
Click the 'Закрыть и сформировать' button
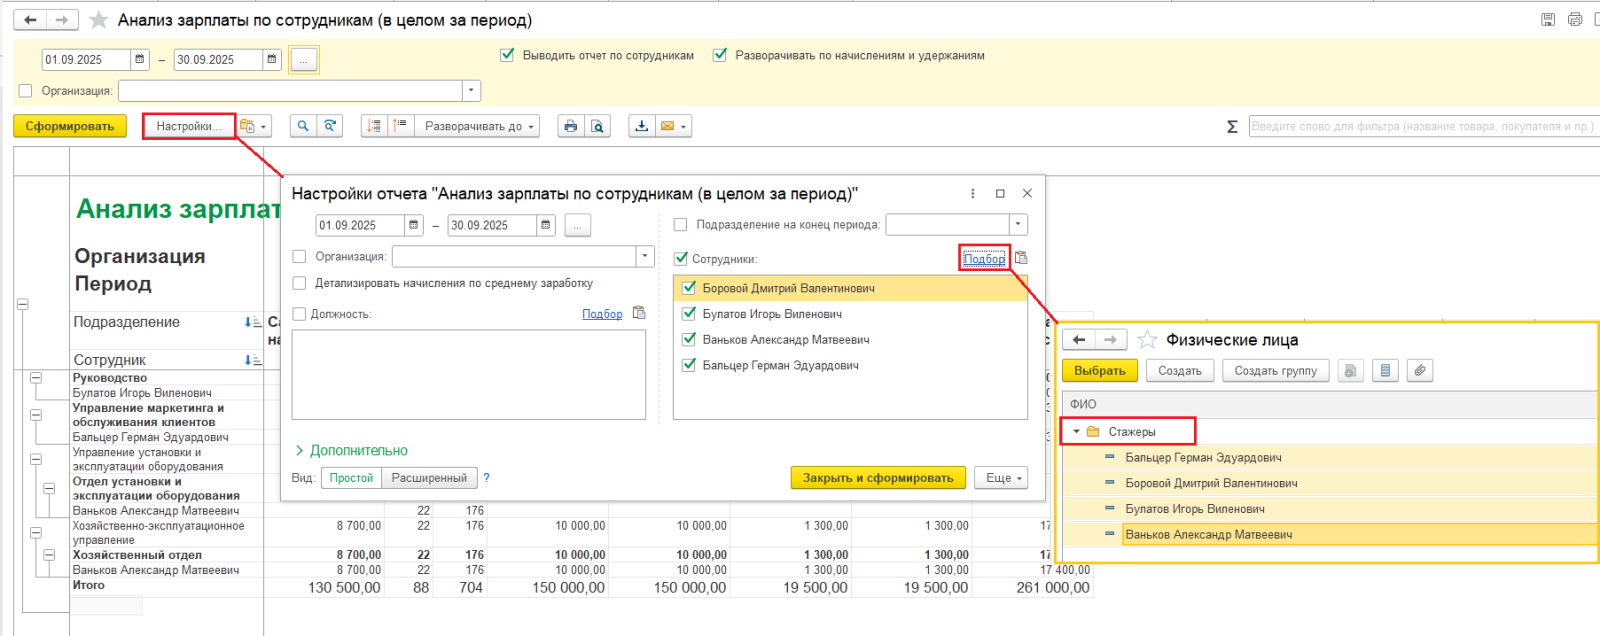click(878, 478)
